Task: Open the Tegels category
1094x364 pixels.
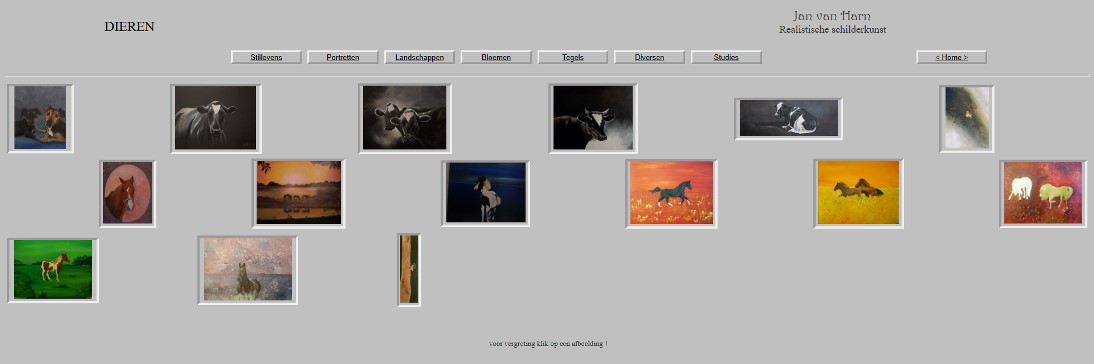Action: pos(573,57)
